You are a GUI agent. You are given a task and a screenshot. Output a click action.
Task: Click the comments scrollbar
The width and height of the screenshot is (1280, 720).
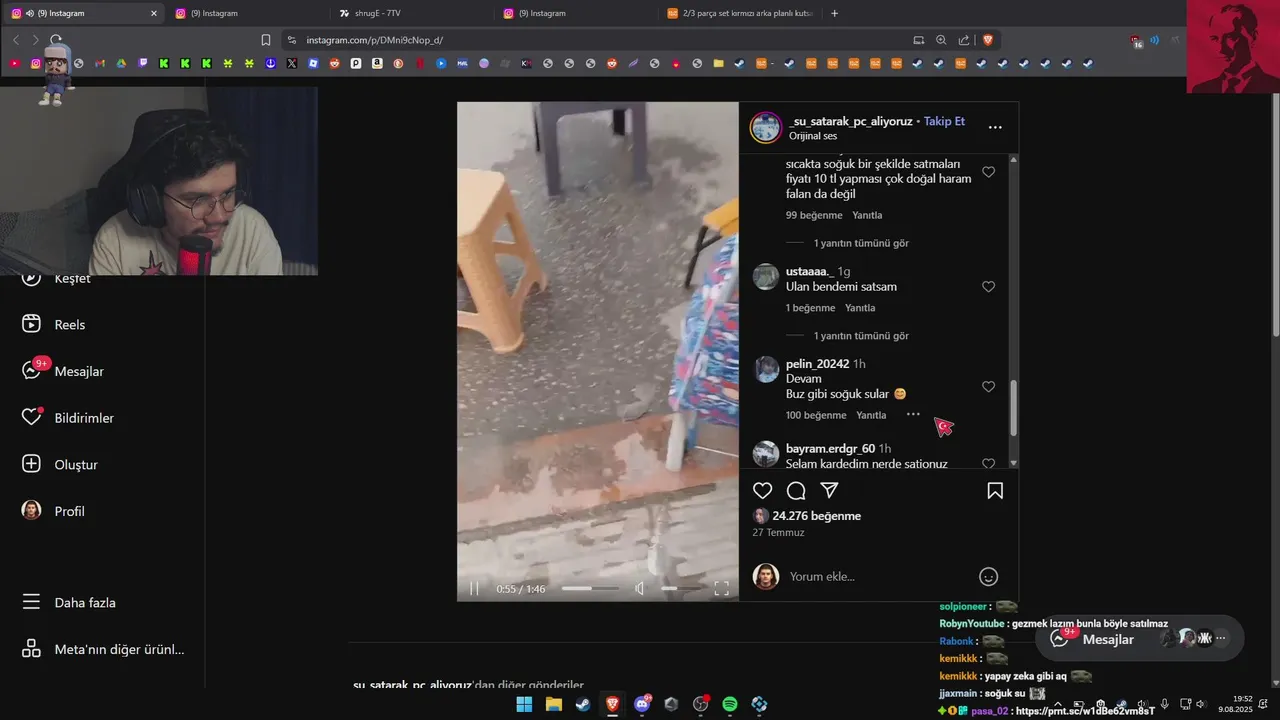1014,408
